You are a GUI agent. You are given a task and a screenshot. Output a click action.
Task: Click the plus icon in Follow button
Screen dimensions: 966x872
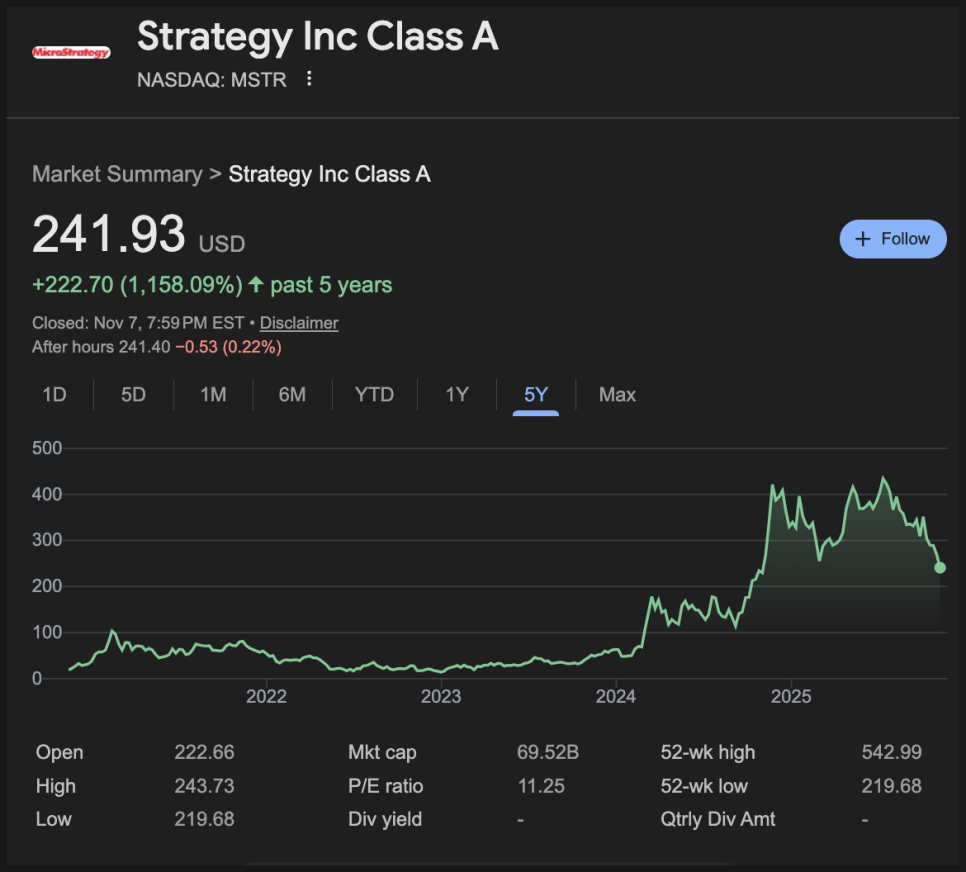pyautogui.click(x=864, y=239)
